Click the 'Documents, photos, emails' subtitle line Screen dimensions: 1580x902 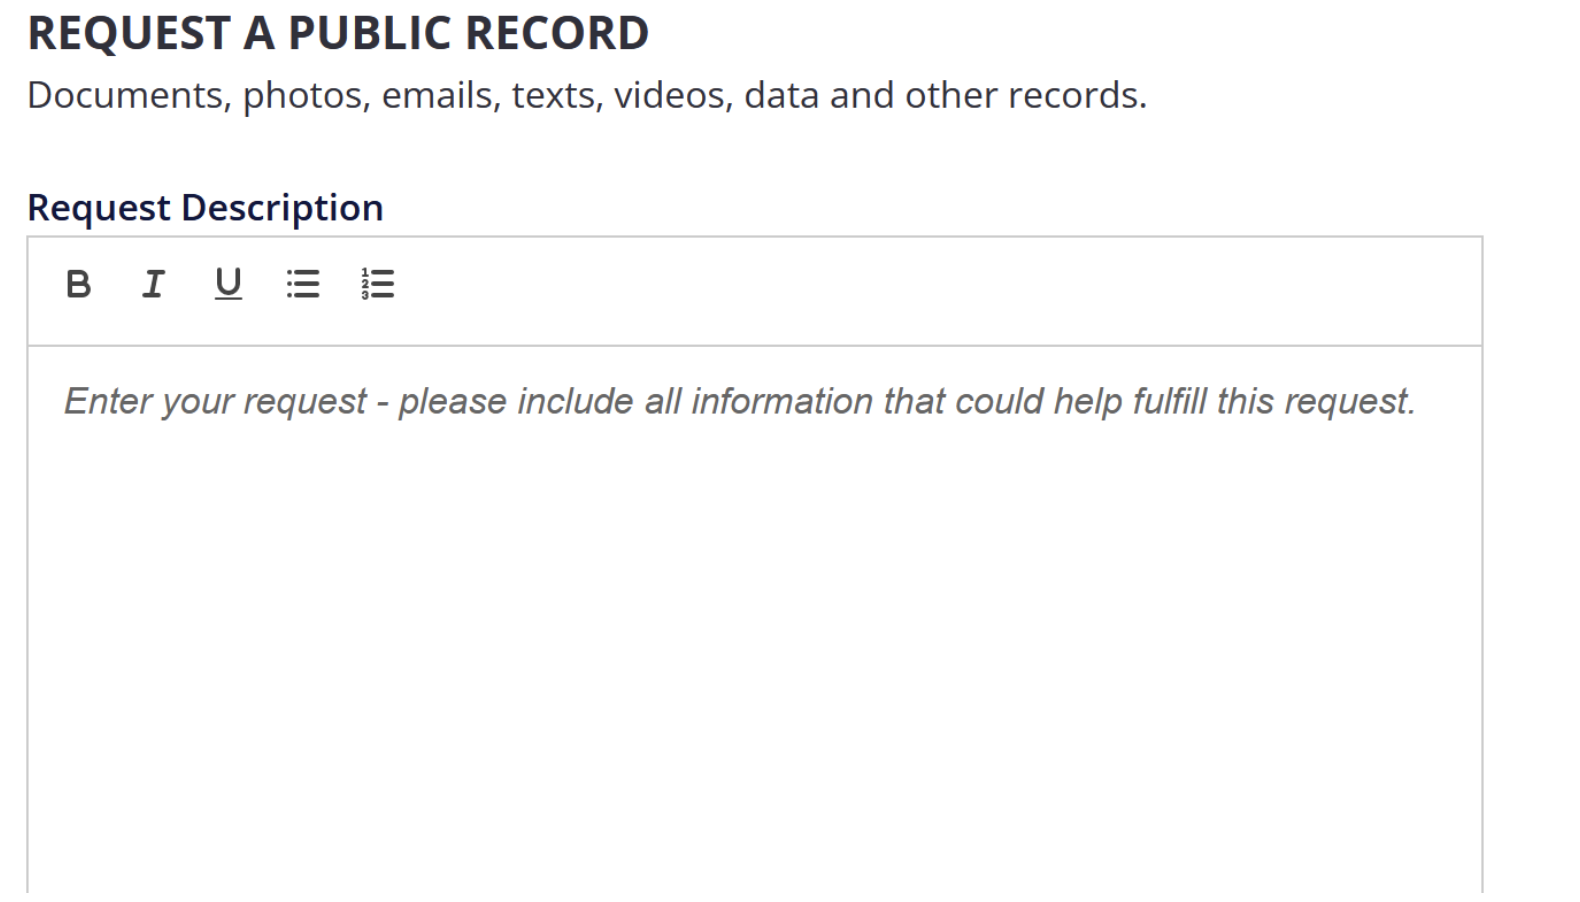tap(586, 96)
